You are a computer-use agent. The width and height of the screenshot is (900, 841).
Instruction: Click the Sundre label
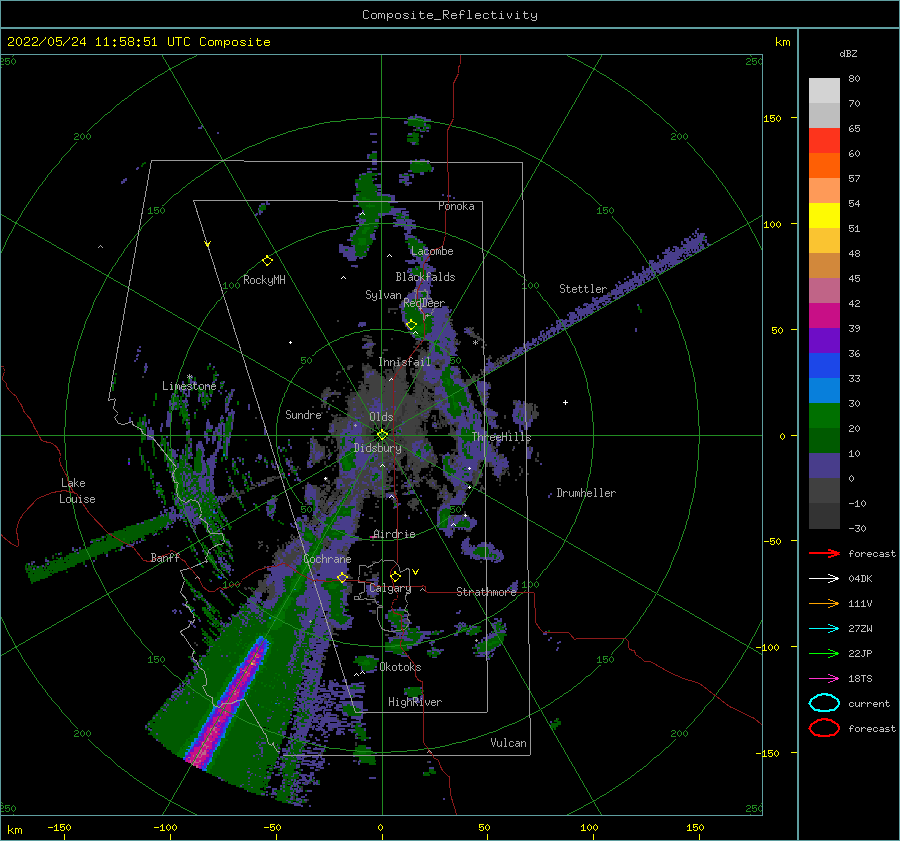click(303, 414)
